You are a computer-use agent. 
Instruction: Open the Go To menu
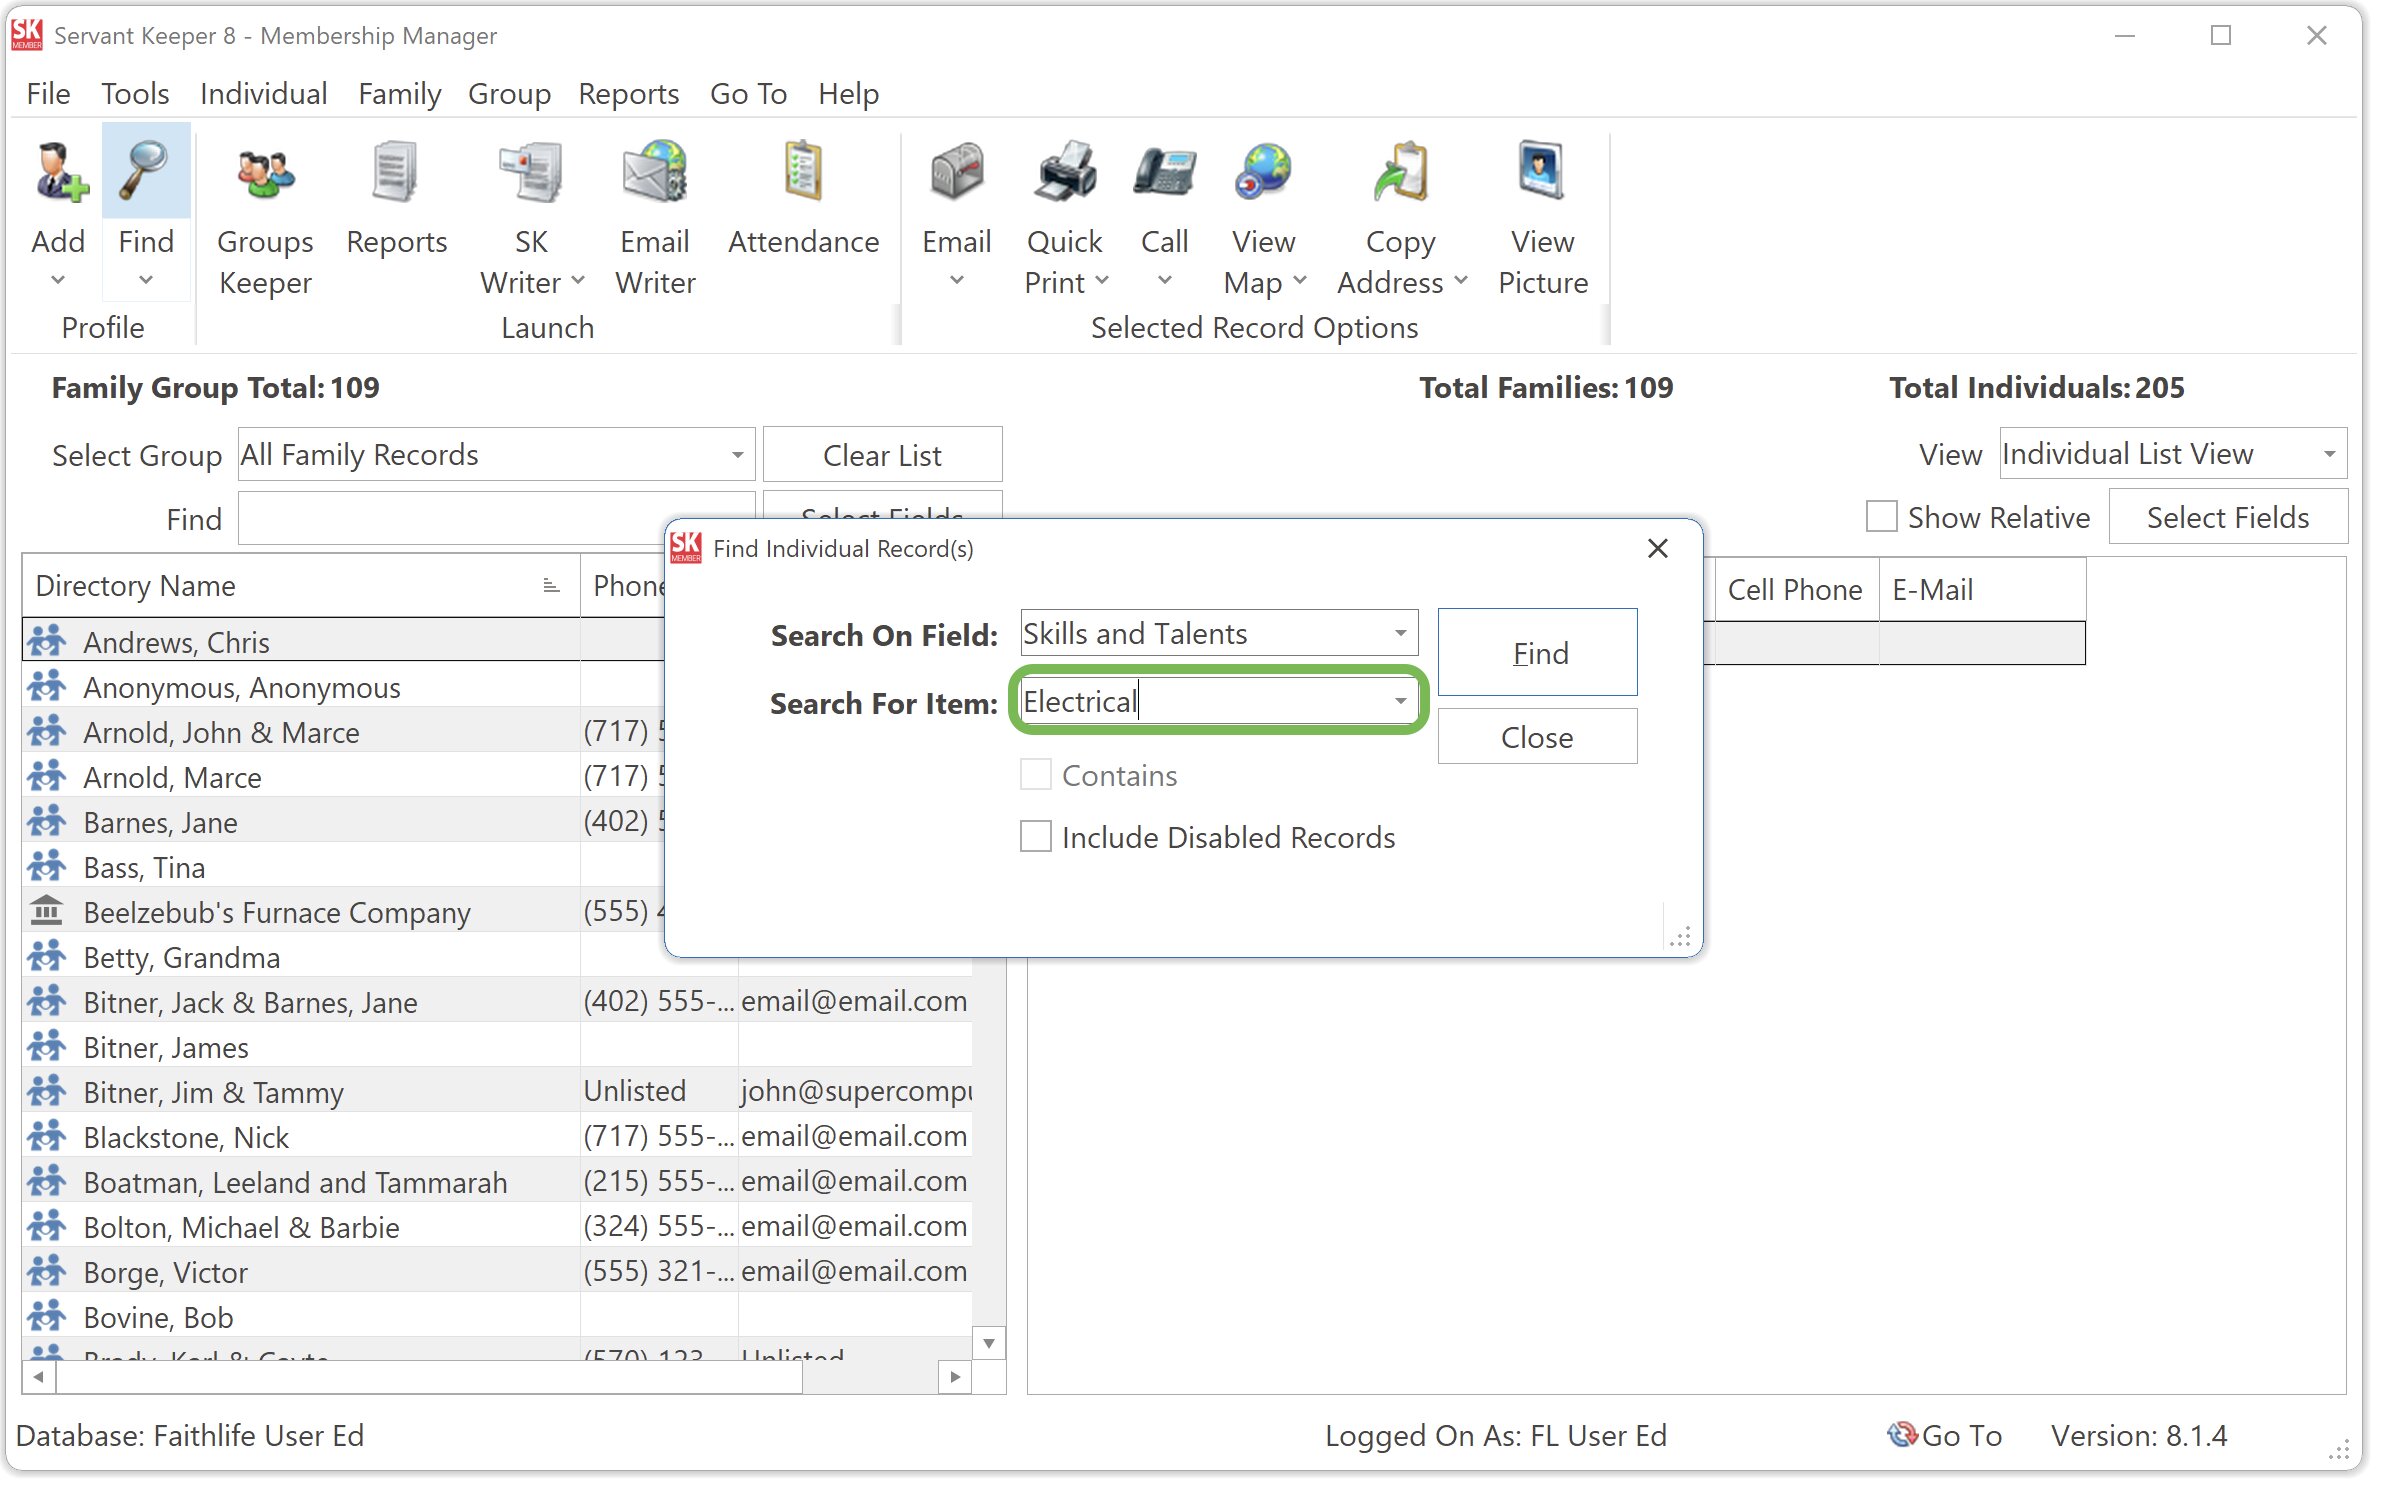pyautogui.click(x=748, y=93)
